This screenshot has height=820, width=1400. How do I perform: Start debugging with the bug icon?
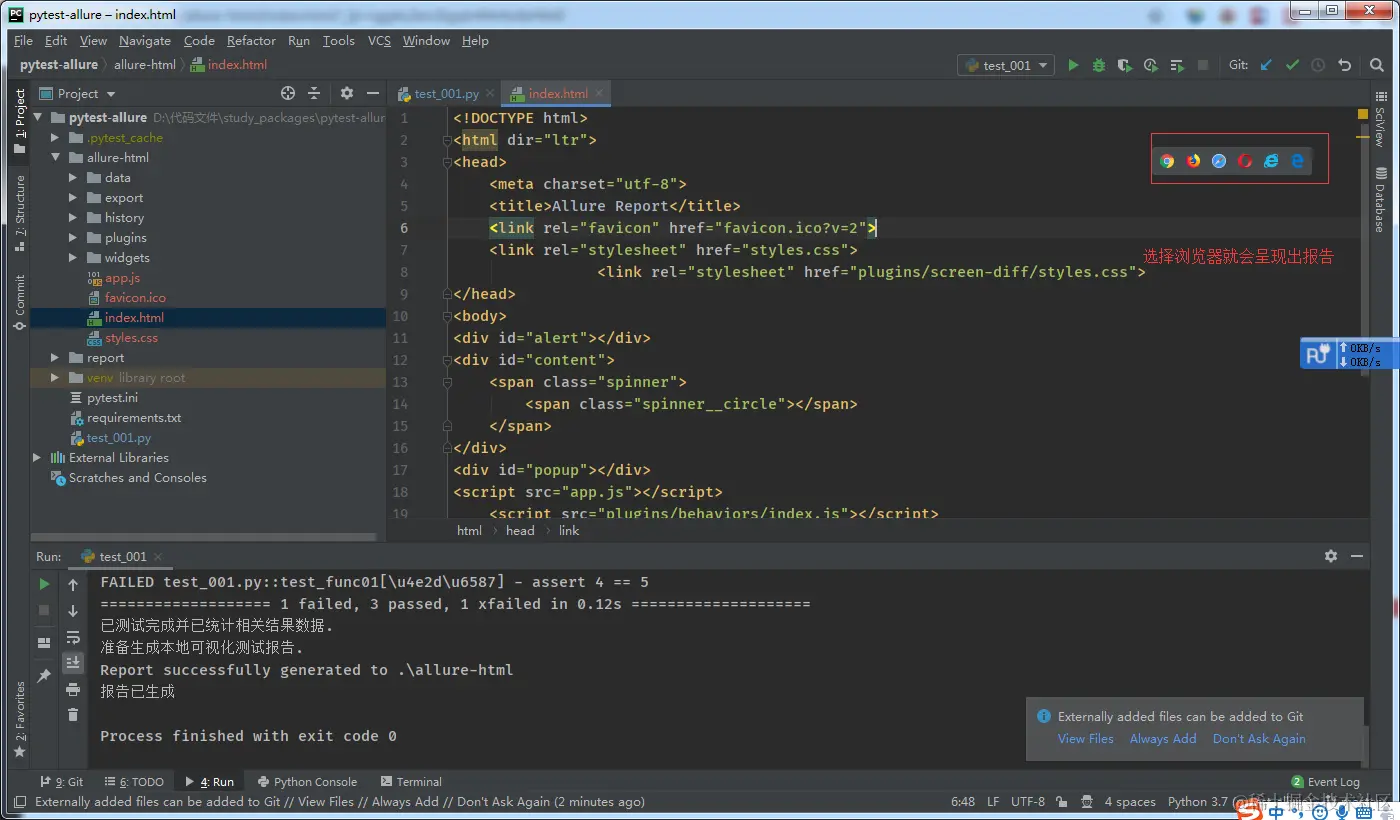1099,65
